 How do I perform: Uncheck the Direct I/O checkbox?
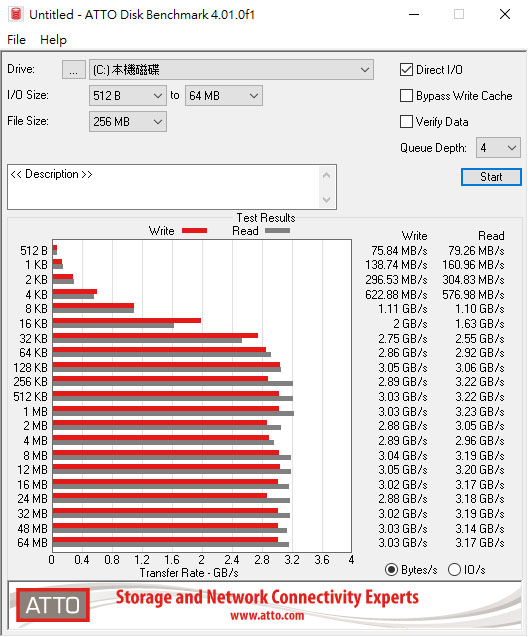[406, 70]
